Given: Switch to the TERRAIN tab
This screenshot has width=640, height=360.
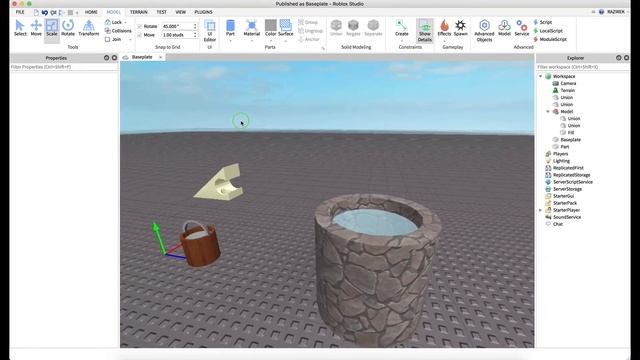Looking at the screenshot, I should coord(139,12).
